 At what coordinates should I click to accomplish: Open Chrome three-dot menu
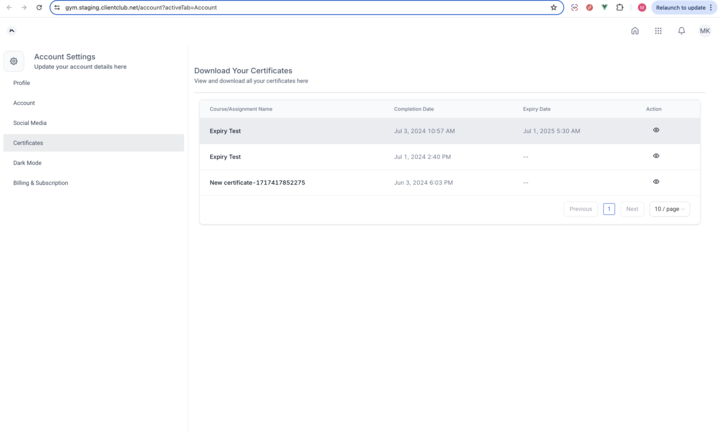711,7
